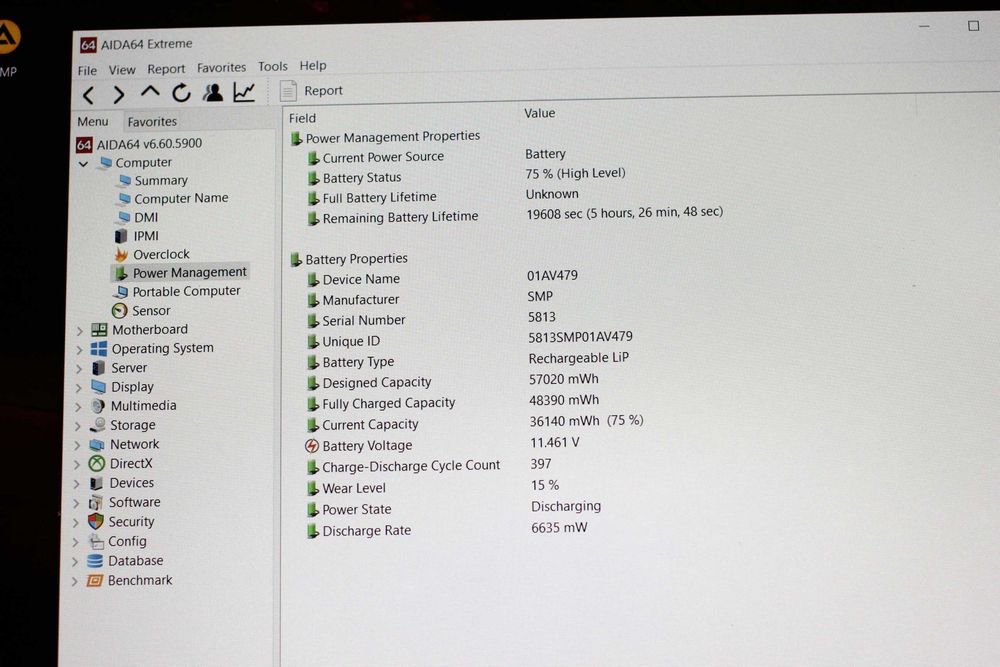
Task: Collapse the Computer tree node
Action: pos(84,164)
